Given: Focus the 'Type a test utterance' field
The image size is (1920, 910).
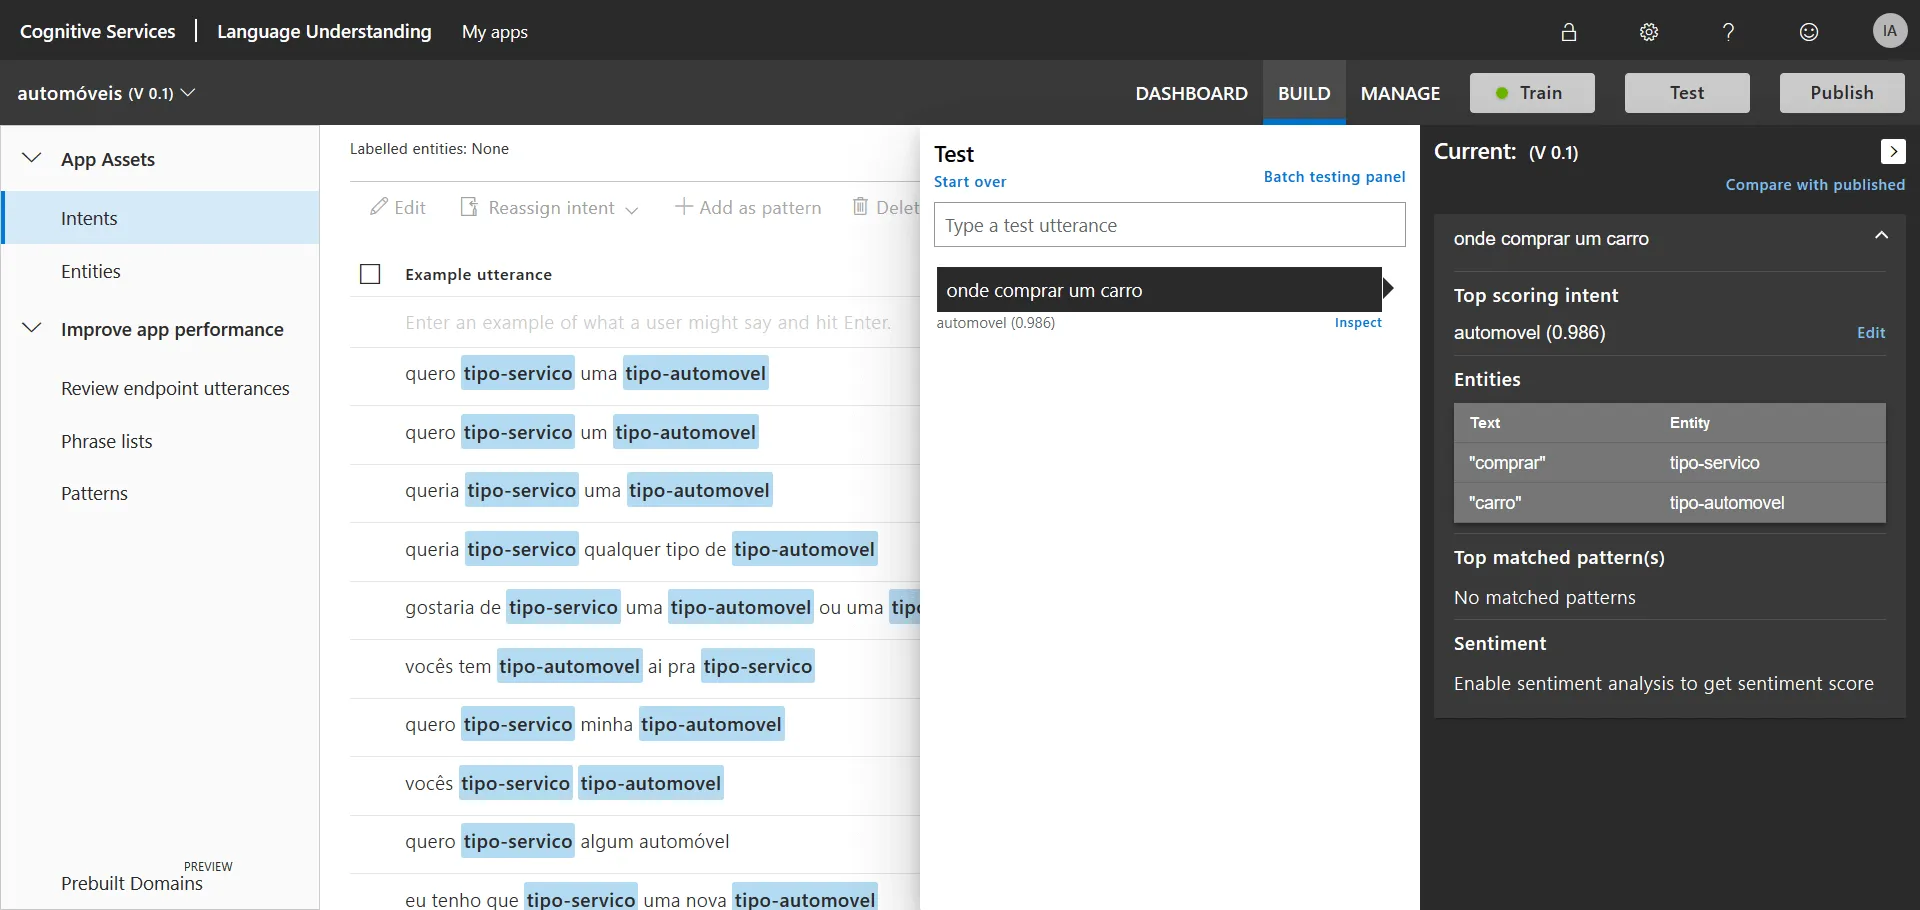Looking at the screenshot, I should tap(1169, 225).
